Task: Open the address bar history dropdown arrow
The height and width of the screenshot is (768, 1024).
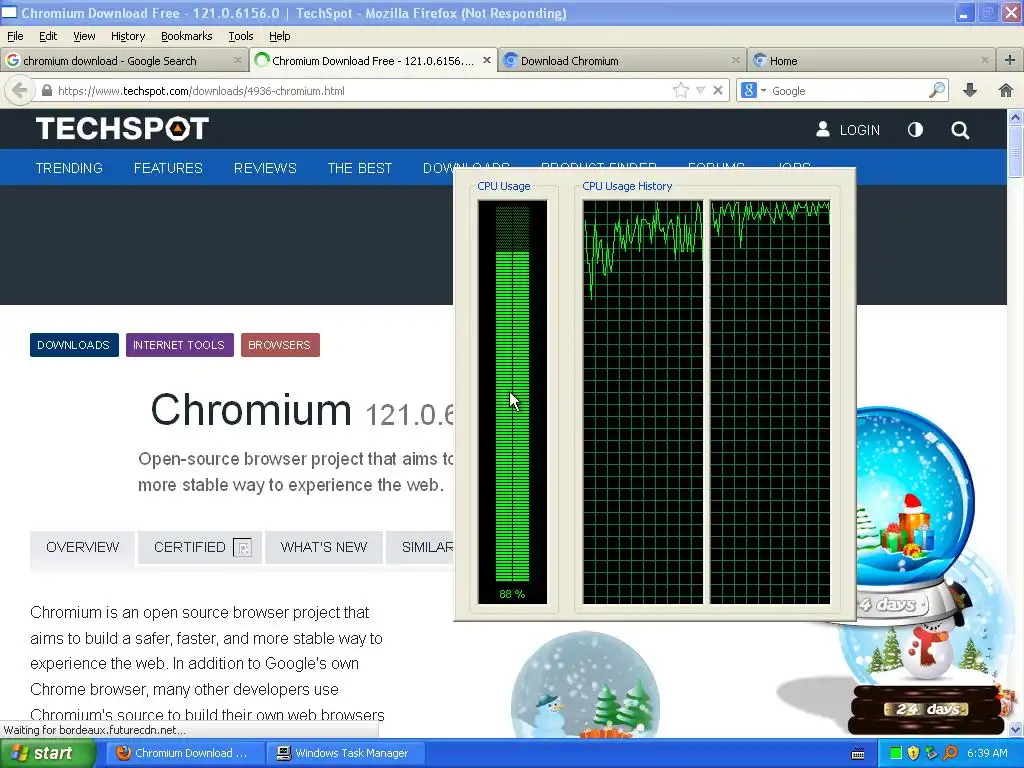Action: (700, 91)
